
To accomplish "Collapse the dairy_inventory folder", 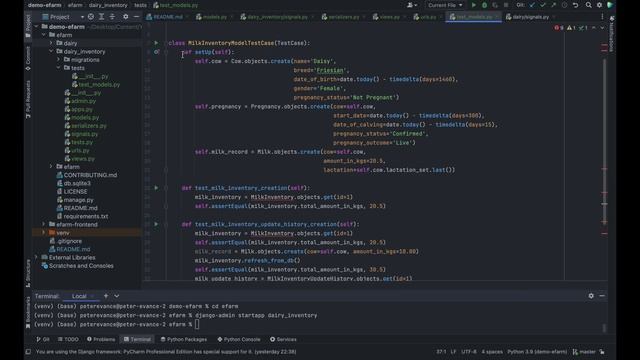I will 51,51.
